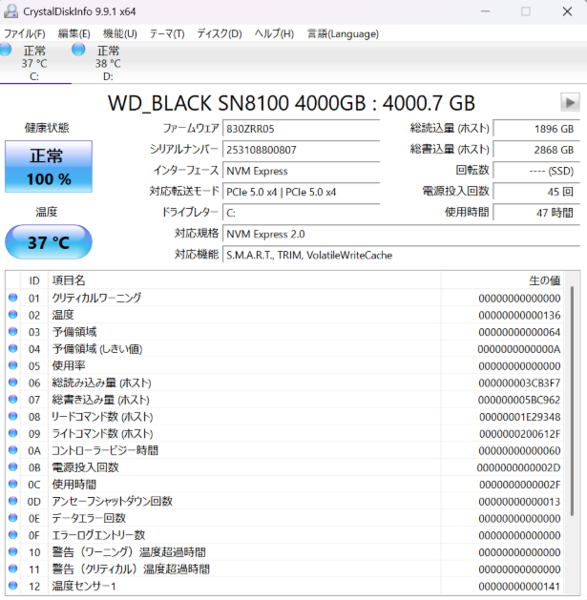Screen dimensions: 587x600
Task: Click the 生の値 column header
Action: coord(502,280)
